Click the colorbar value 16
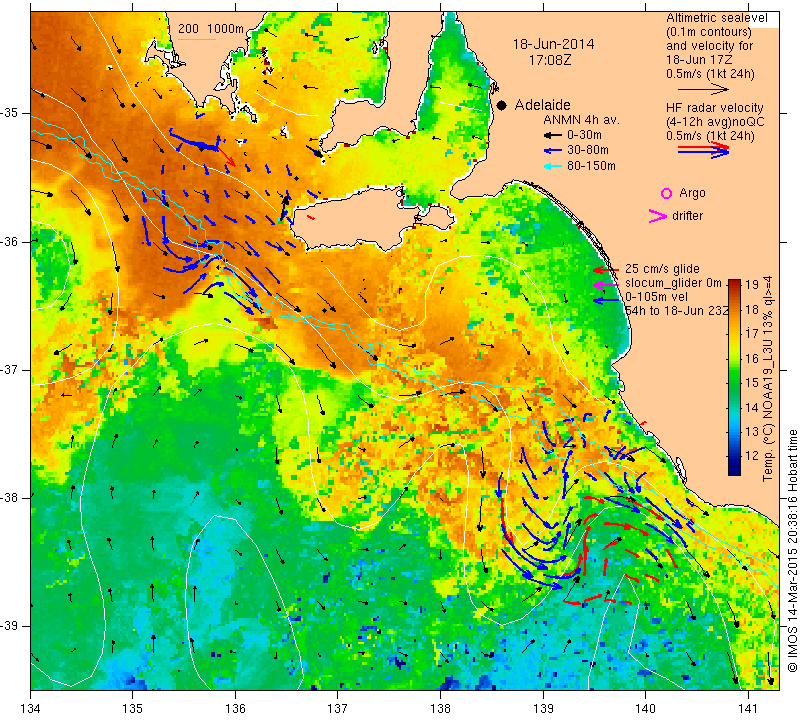This screenshot has height=720, width=800. [753, 358]
